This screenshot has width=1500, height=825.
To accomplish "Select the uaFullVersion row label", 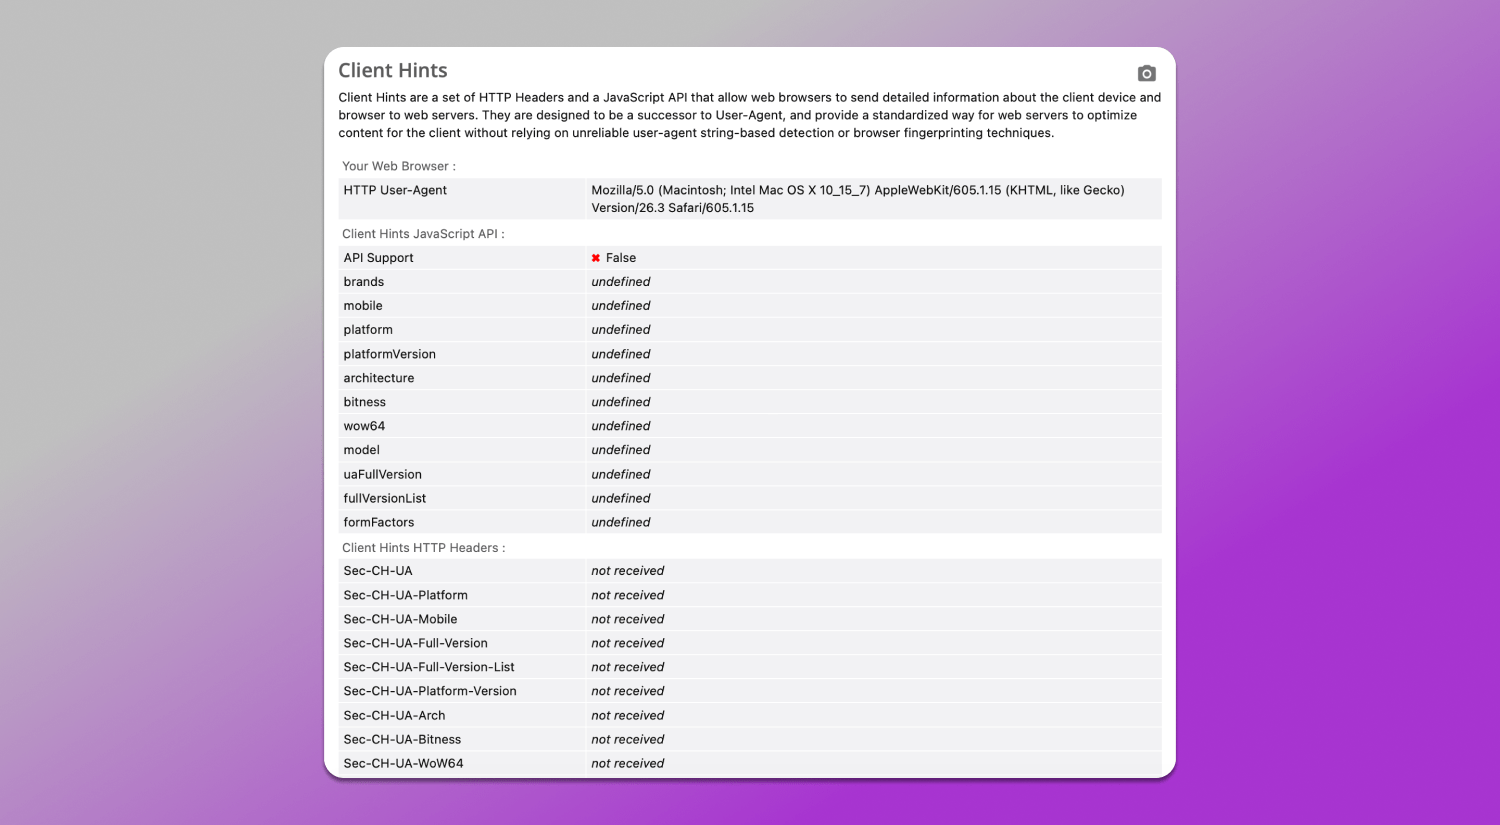I will pos(382,474).
